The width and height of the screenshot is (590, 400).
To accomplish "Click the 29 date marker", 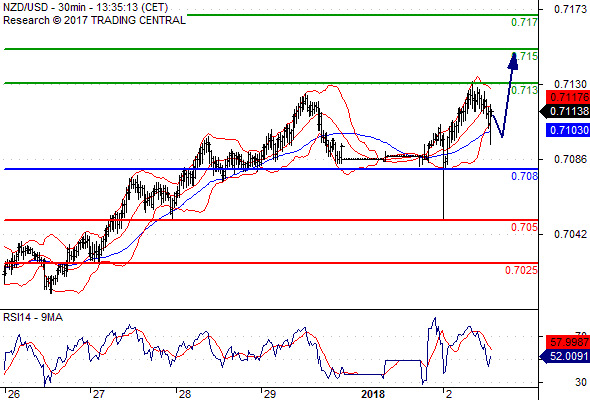I will click(270, 394).
